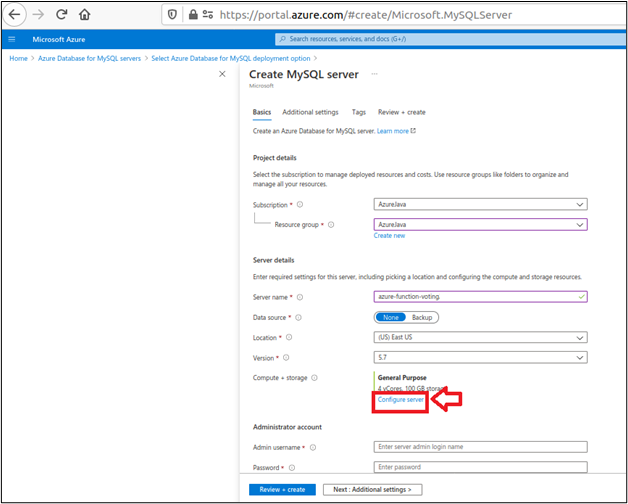628x504 pixels.
Task: Click info icon next to Data source
Action: pyautogui.click(x=298, y=317)
